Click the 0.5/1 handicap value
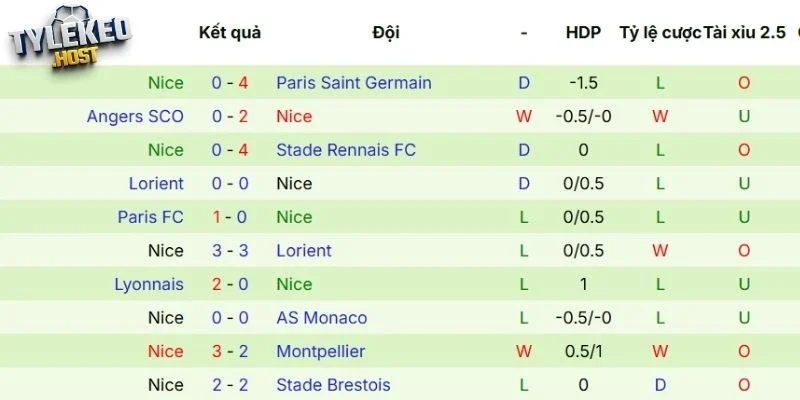Screen dimensions: 800x400 [583, 351]
